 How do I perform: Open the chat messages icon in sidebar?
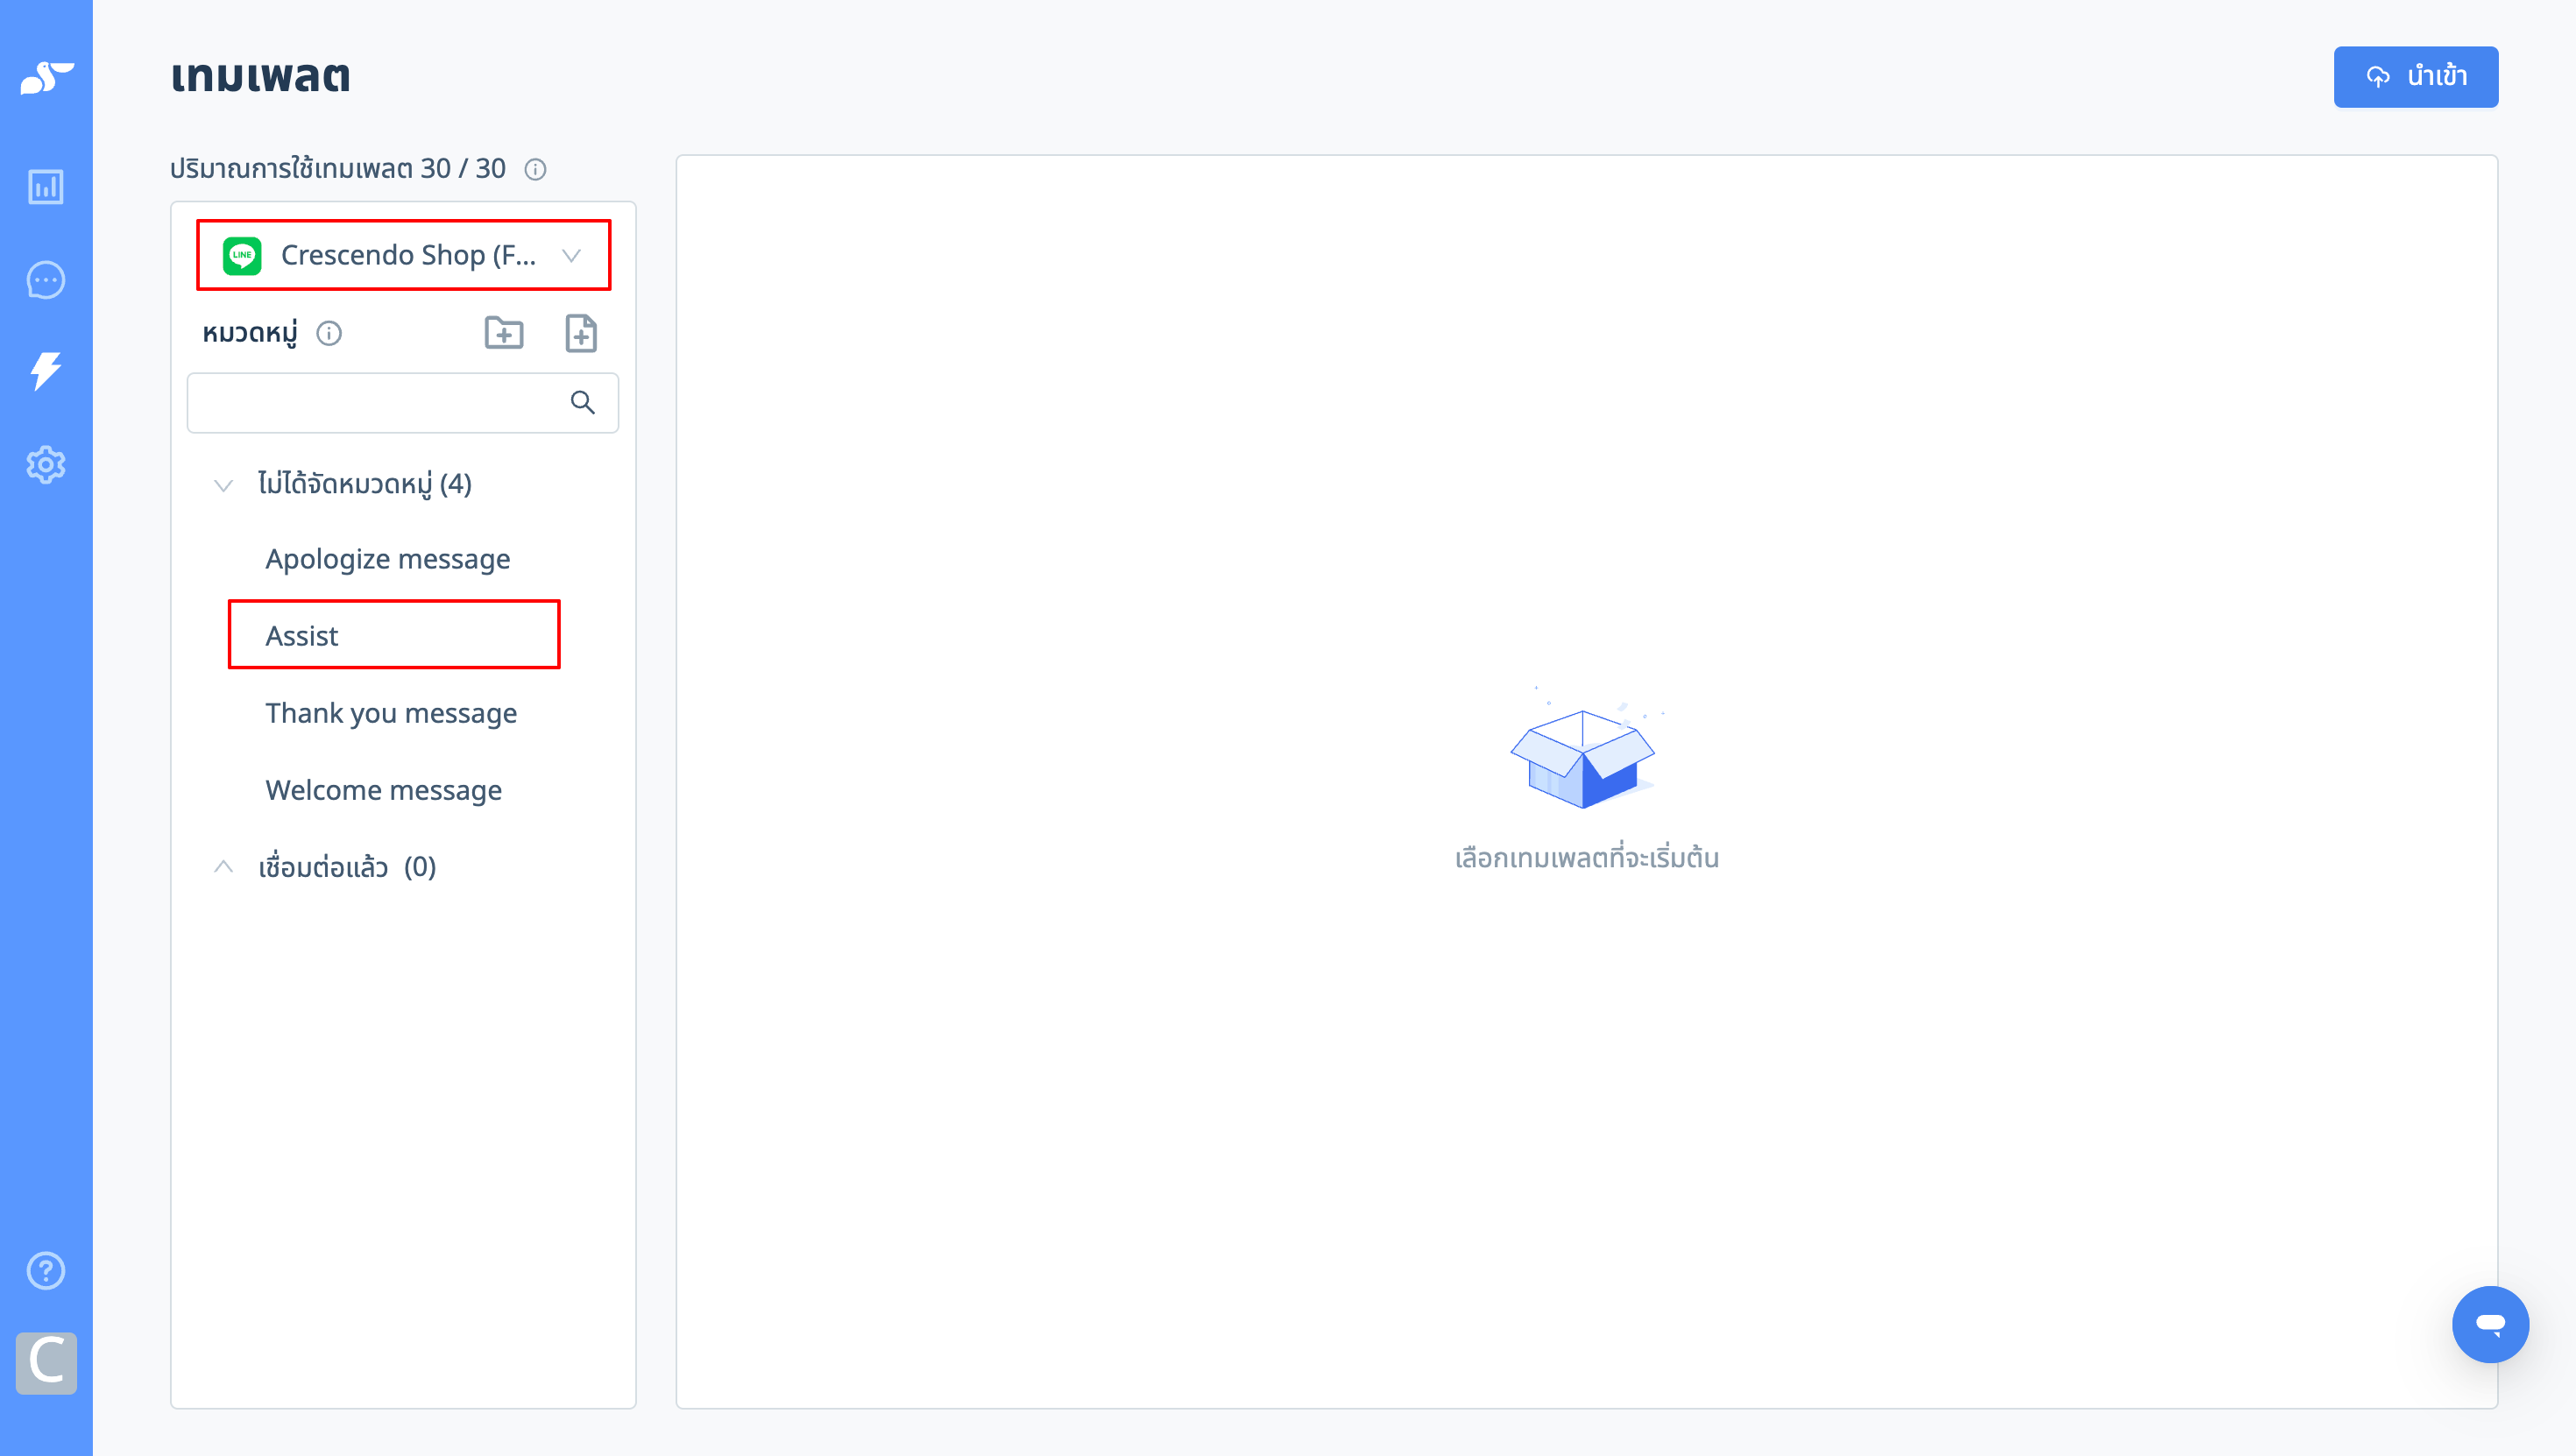(x=46, y=280)
